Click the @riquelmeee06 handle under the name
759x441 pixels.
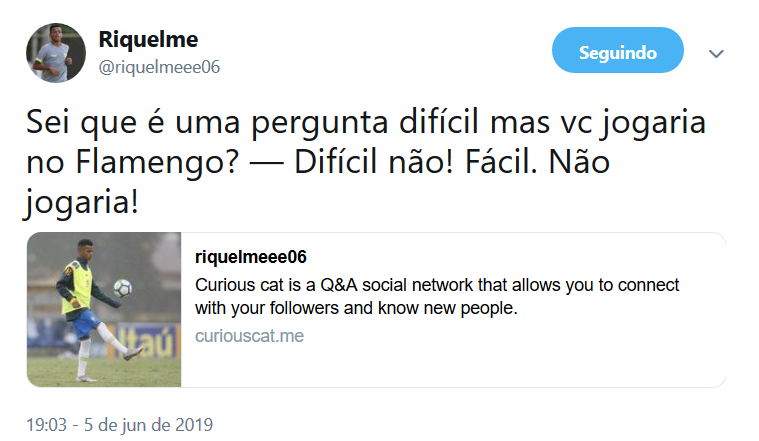click(x=159, y=67)
